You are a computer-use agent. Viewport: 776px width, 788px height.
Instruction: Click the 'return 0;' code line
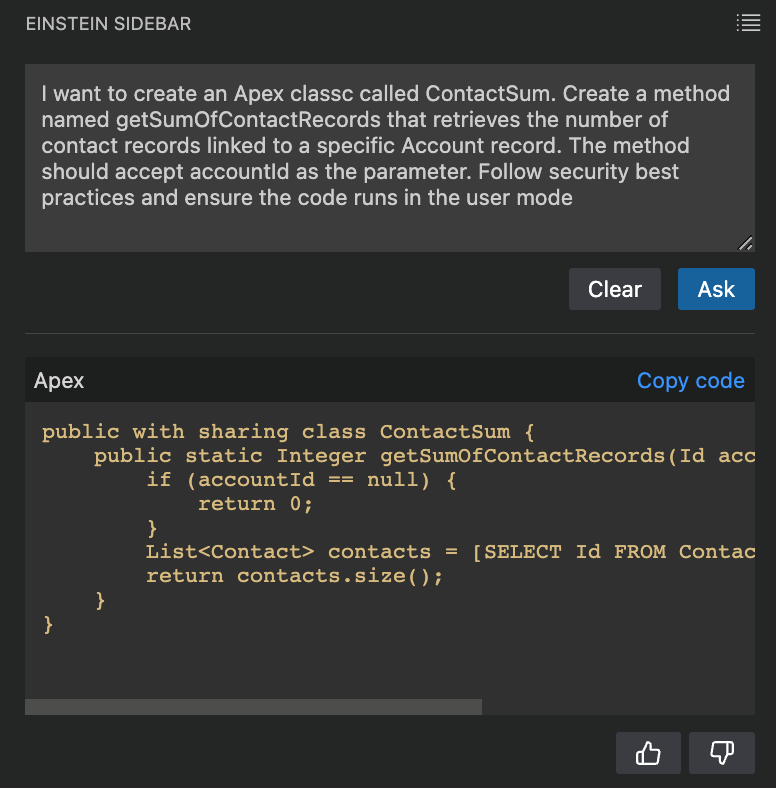255,504
